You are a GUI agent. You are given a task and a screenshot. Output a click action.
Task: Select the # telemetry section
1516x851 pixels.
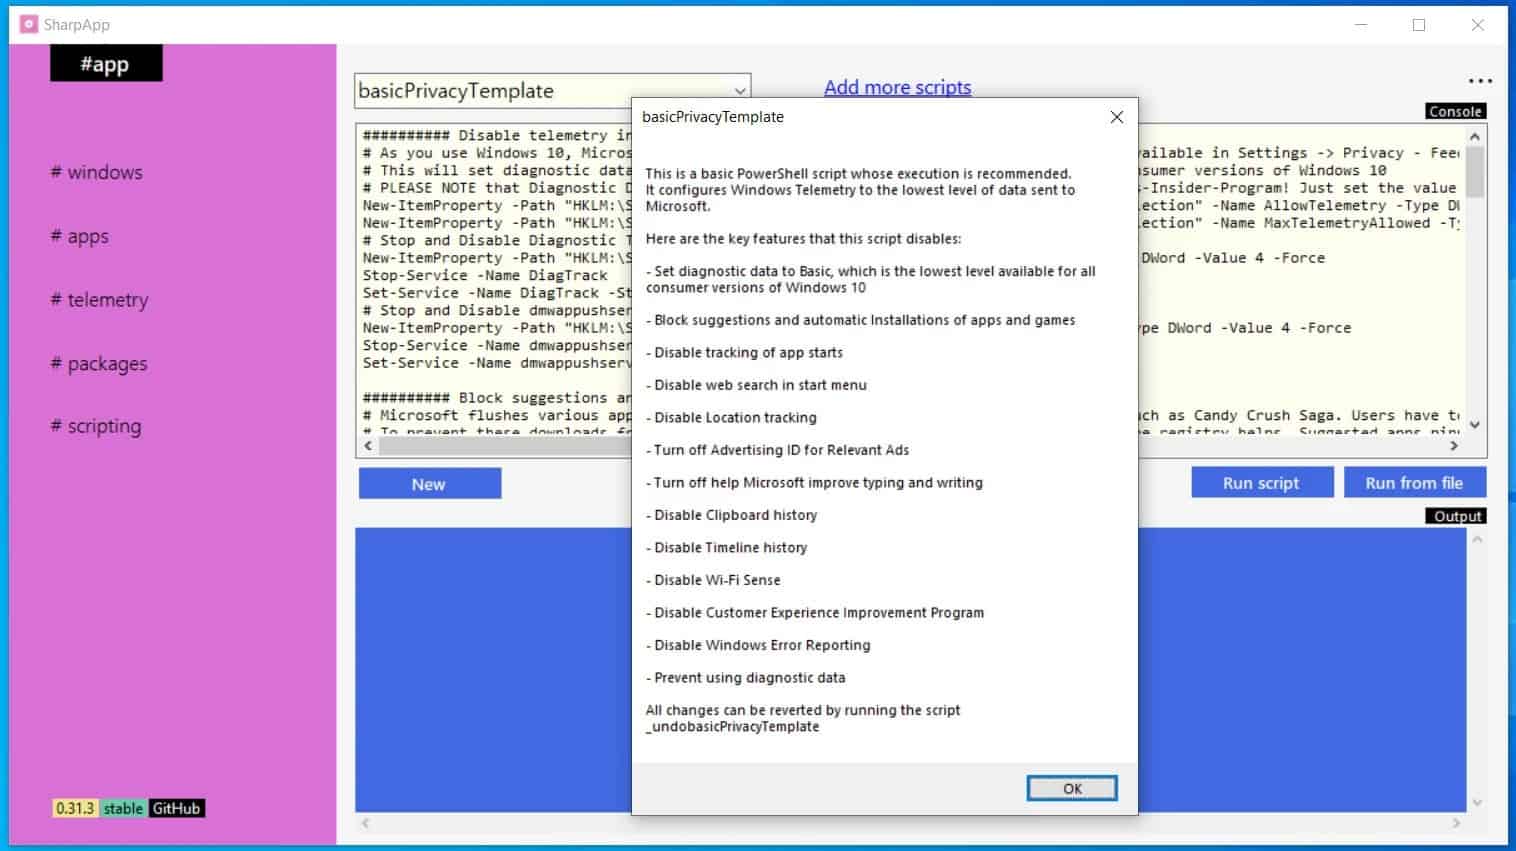(x=99, y=300)
